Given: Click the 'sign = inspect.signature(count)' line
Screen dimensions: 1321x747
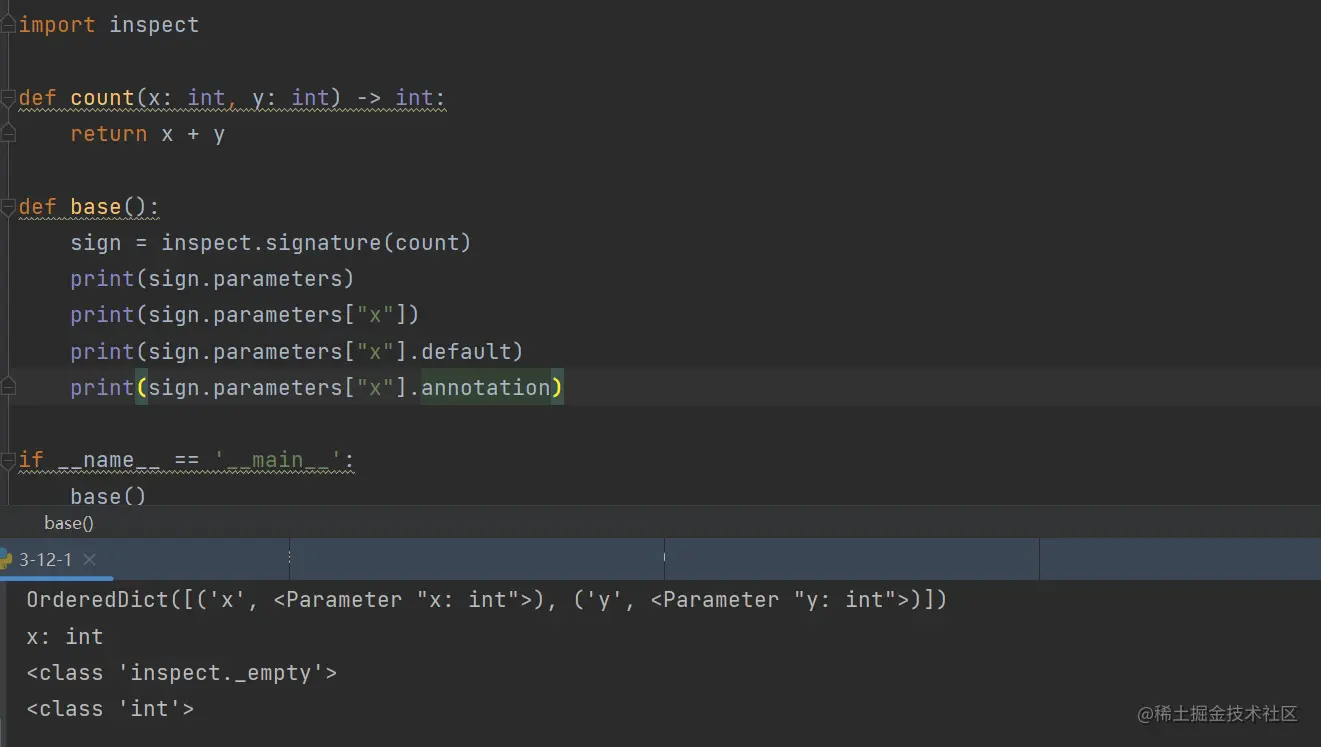Looking at the screenshot, I should point(270,243).
